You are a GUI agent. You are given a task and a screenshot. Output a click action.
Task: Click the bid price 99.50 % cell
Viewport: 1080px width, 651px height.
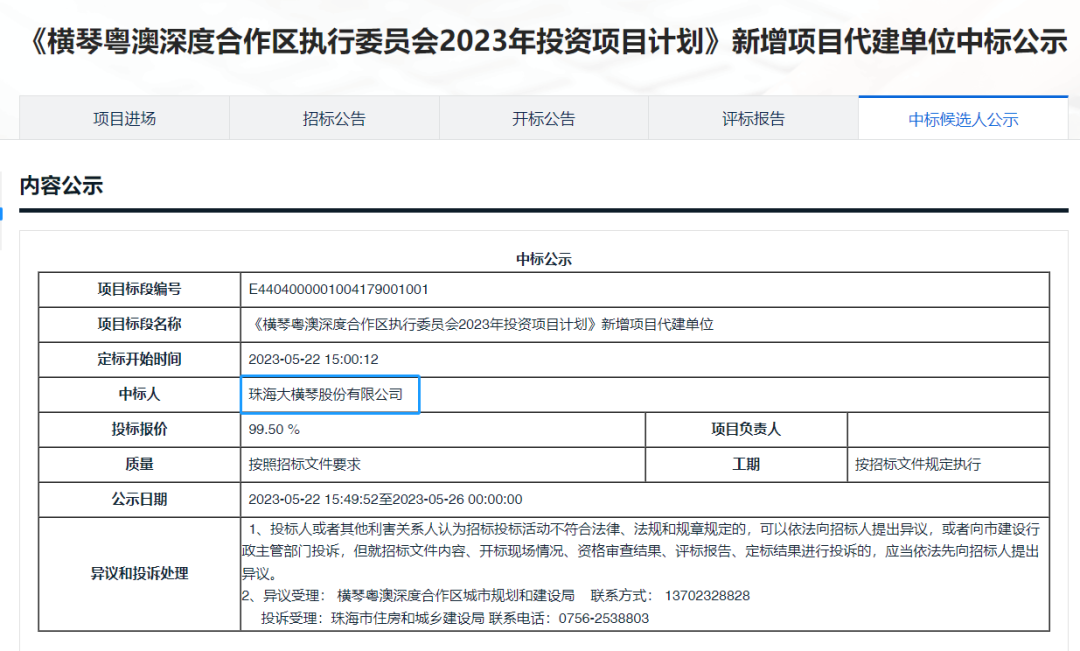pyautogui.click(x=274, y=429)
